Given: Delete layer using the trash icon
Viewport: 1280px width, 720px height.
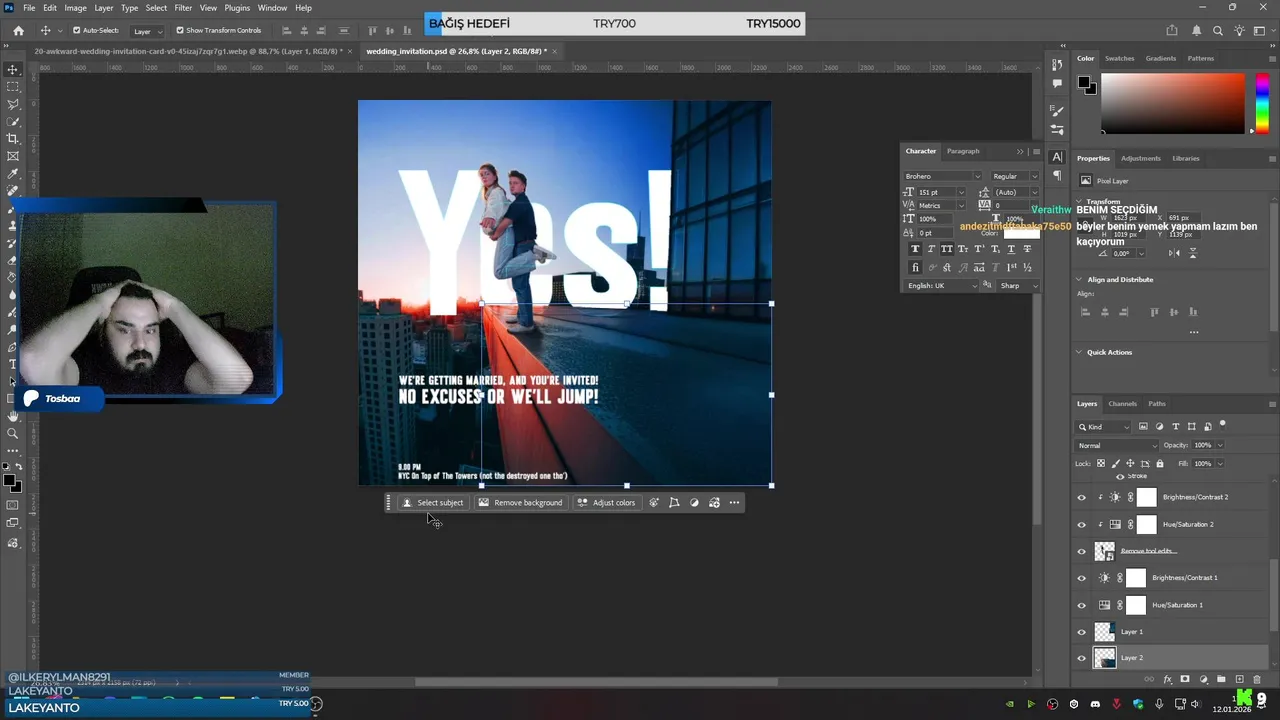Looking at the screenshot, I should click(x=1257, y=679).
